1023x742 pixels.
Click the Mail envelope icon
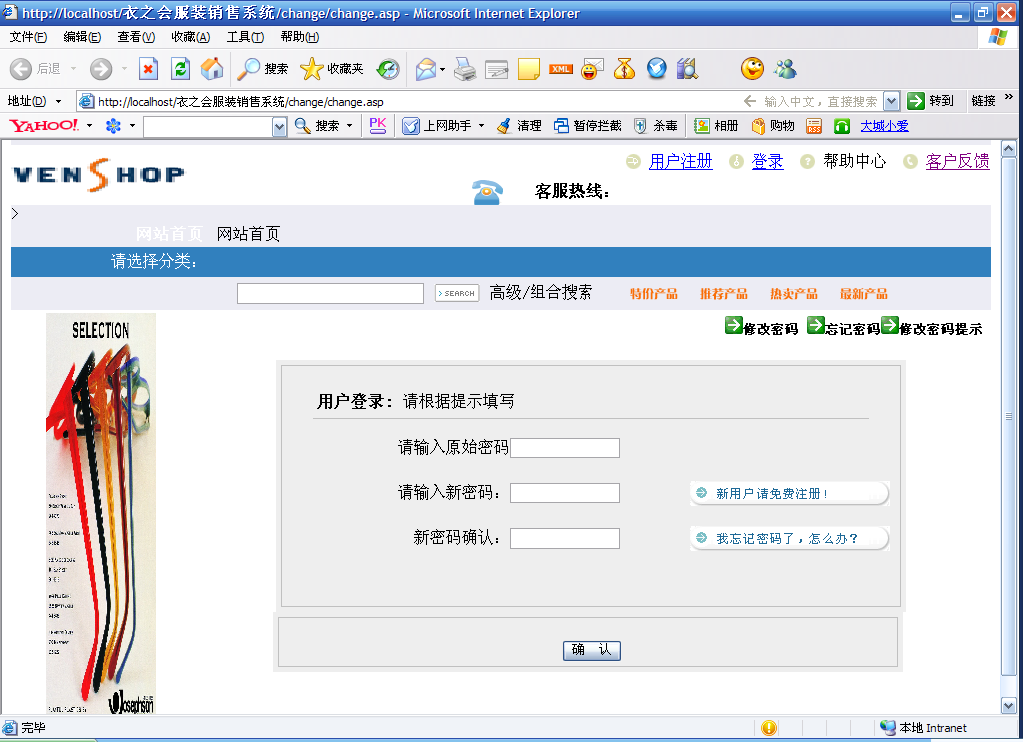[x=425, y=69]
